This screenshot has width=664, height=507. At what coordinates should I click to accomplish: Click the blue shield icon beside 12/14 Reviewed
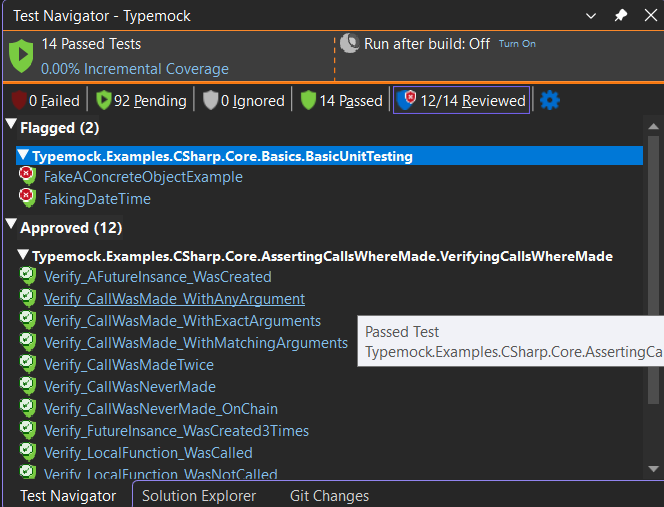pos(407,100)
